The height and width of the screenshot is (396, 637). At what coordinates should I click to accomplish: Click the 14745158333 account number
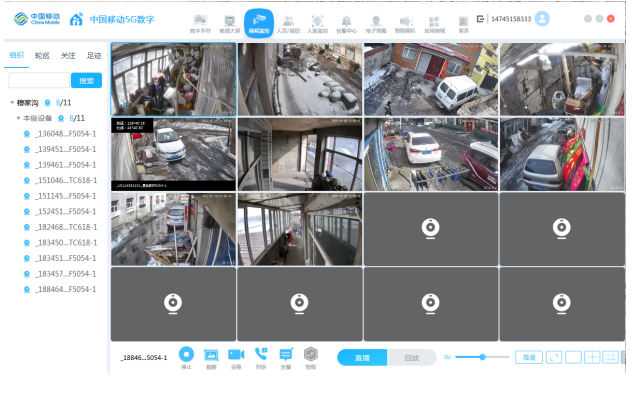coord(511,19)
